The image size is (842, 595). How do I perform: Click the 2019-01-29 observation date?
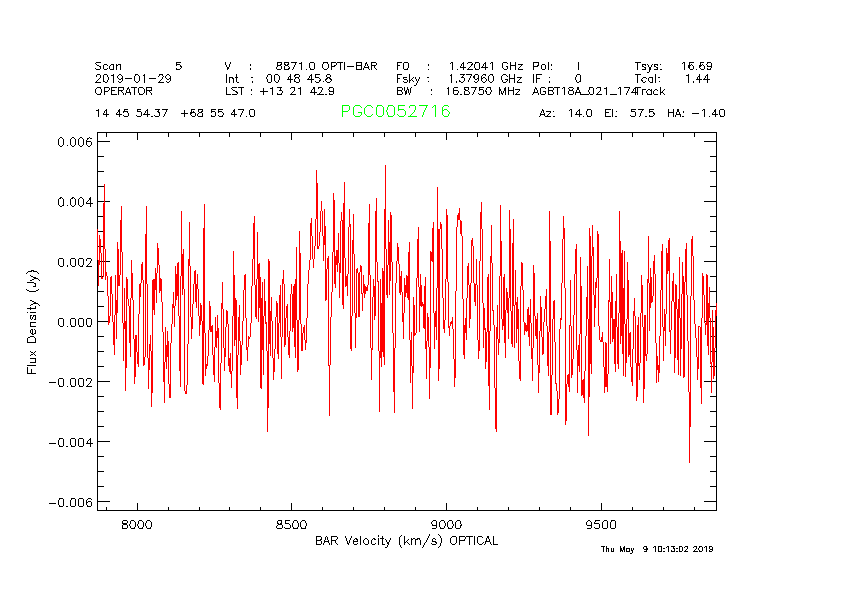[x=133, y=78]
